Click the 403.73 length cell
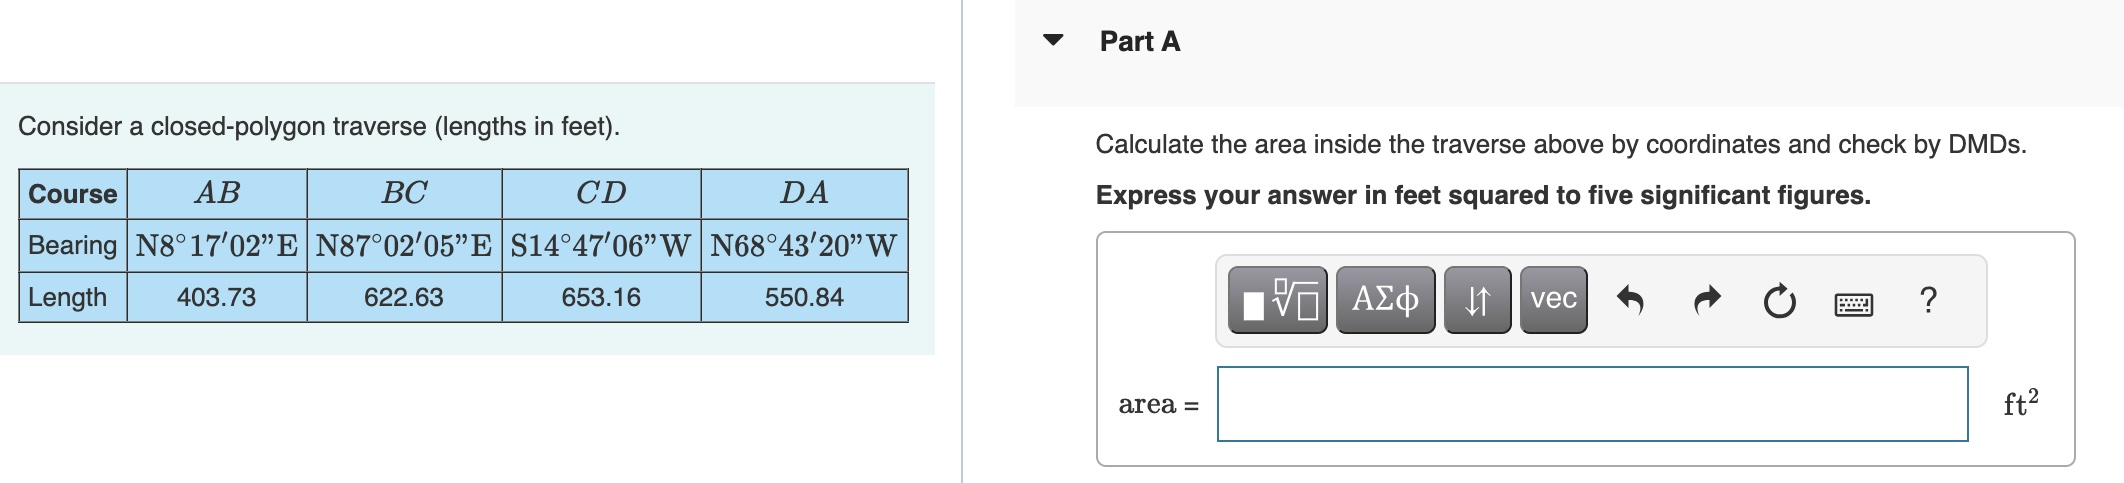 coord(217,297)
